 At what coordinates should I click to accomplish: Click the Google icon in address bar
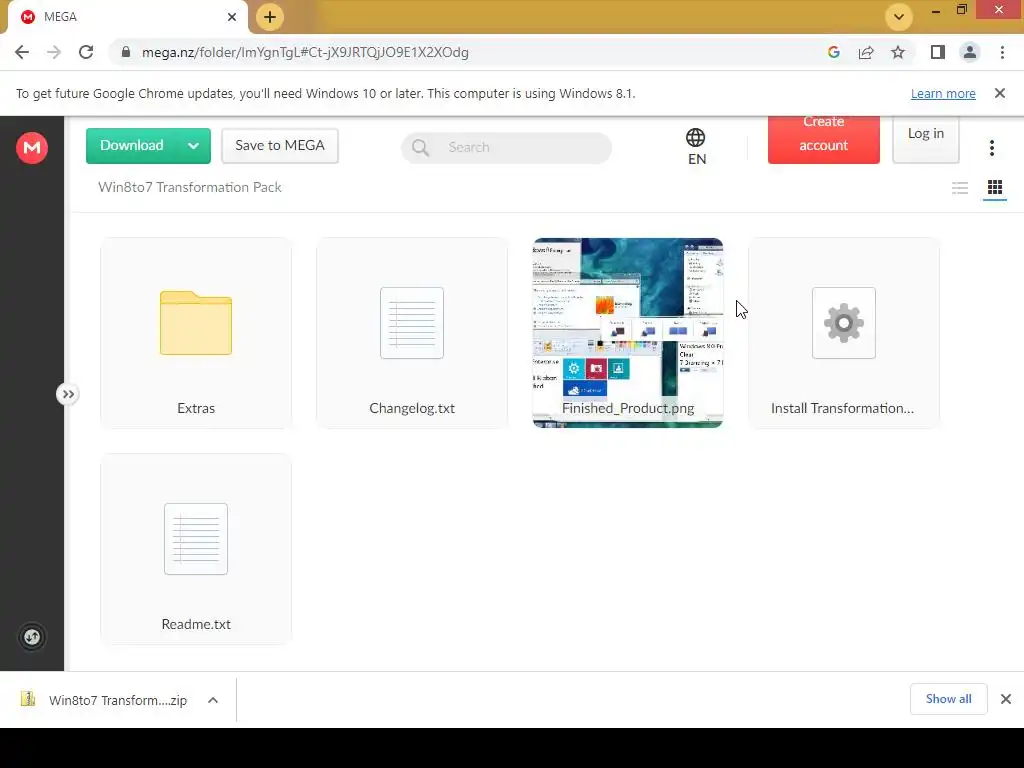(833, 52)
